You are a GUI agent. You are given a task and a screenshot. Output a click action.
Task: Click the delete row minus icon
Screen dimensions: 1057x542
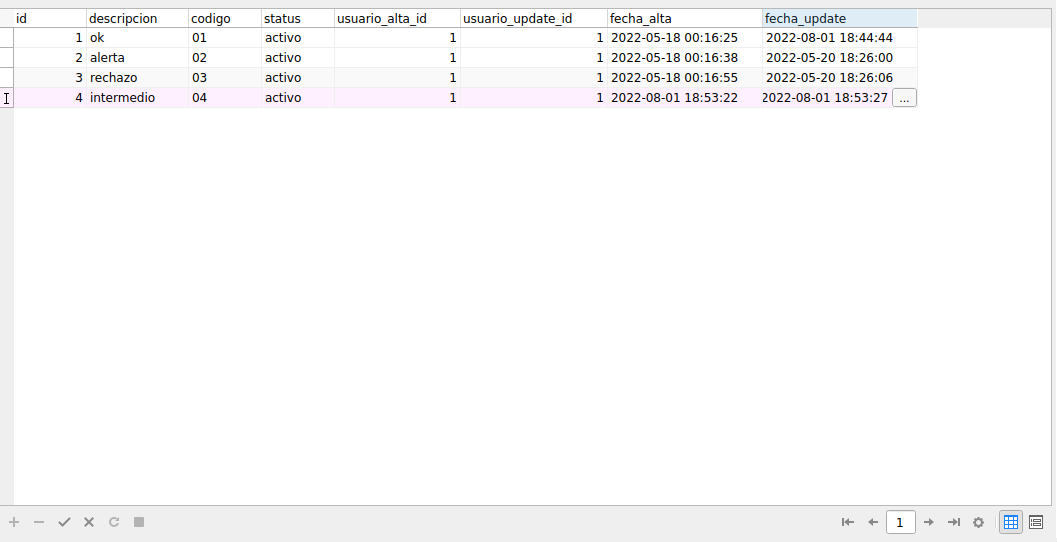(39, 522)
